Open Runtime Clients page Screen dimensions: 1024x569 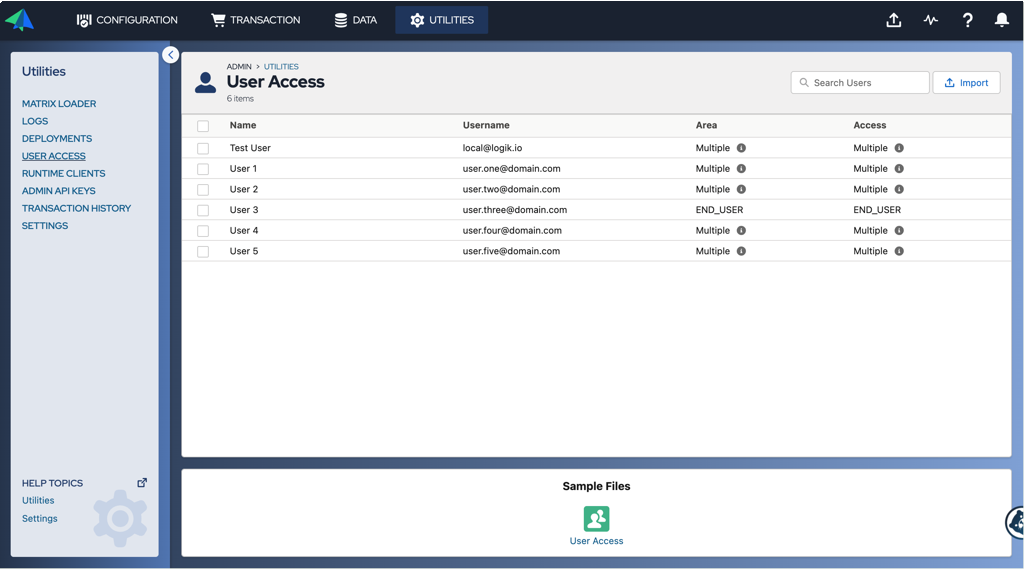(x=63, y=174)
